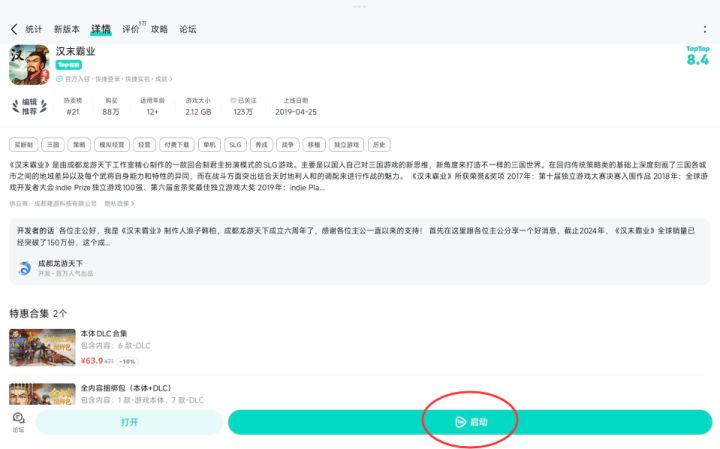Open the 全内容捆绑包 bundle thumbnail
This screenshot has width=720, height=449.
(42, 394)
